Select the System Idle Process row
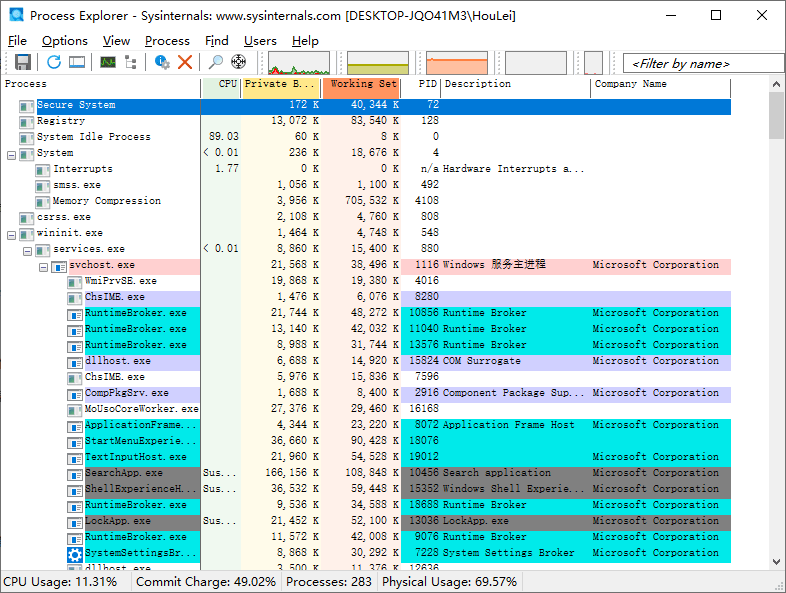Viewport: 786px width, 593px height. 366,137
